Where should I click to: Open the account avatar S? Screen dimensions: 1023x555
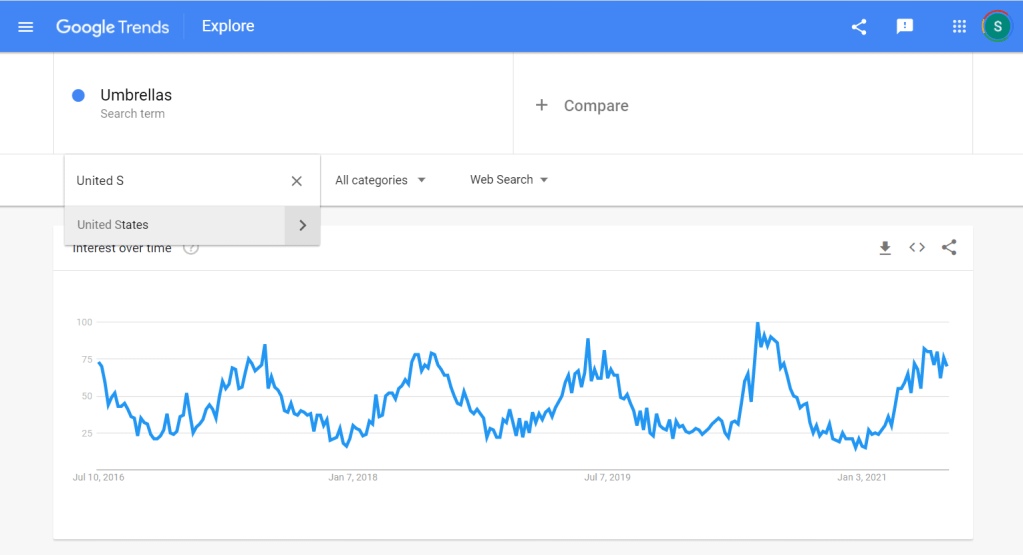pos(997,27)
